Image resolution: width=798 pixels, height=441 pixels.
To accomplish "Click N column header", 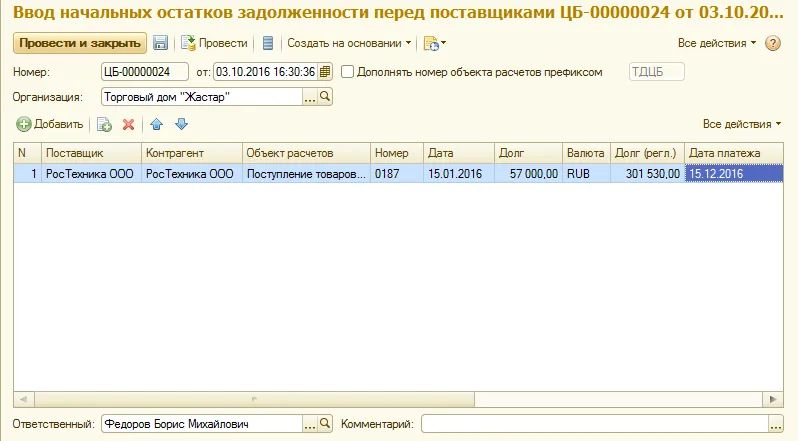I will (x=27, y=153).
